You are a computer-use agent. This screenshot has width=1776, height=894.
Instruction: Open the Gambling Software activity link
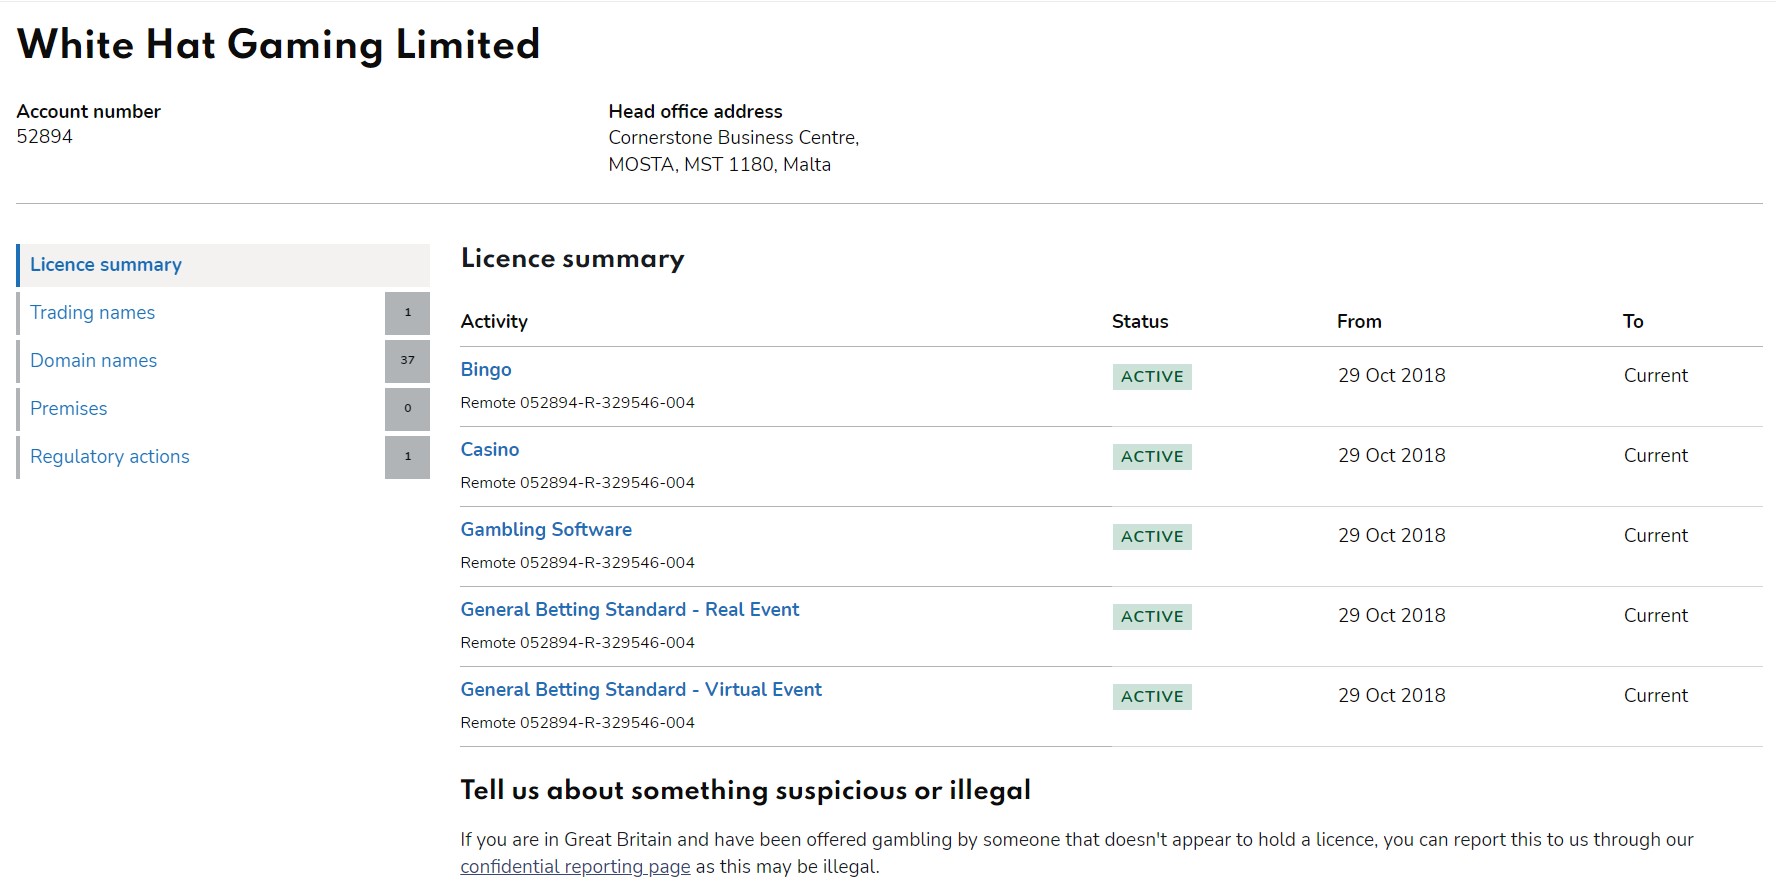[x=546, y=530]
